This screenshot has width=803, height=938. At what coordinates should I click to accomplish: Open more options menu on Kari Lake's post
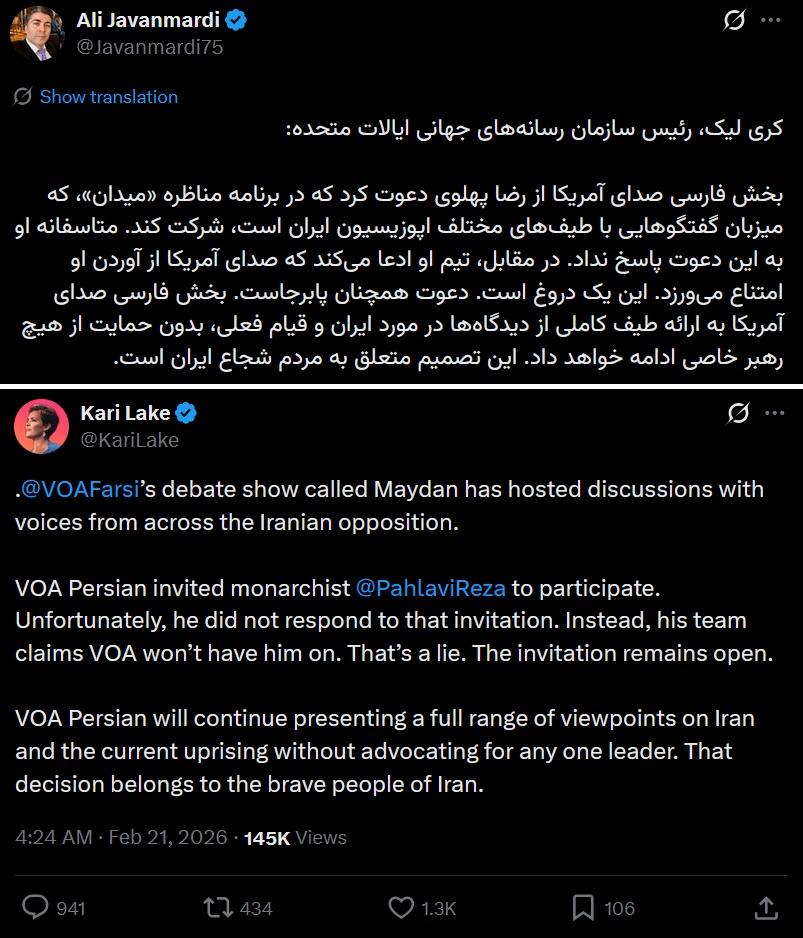pyautogui.click(x=773, y=412)
